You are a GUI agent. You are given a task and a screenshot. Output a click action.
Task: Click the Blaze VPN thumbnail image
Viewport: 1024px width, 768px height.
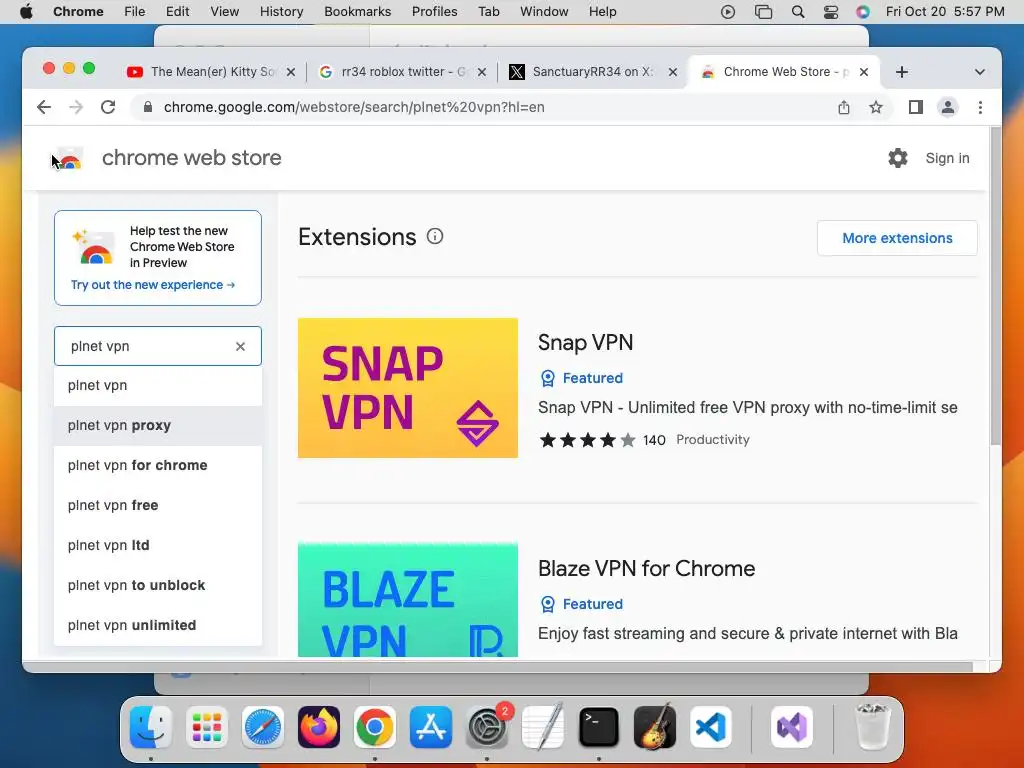pyautogui.click(x=408, y=600)
